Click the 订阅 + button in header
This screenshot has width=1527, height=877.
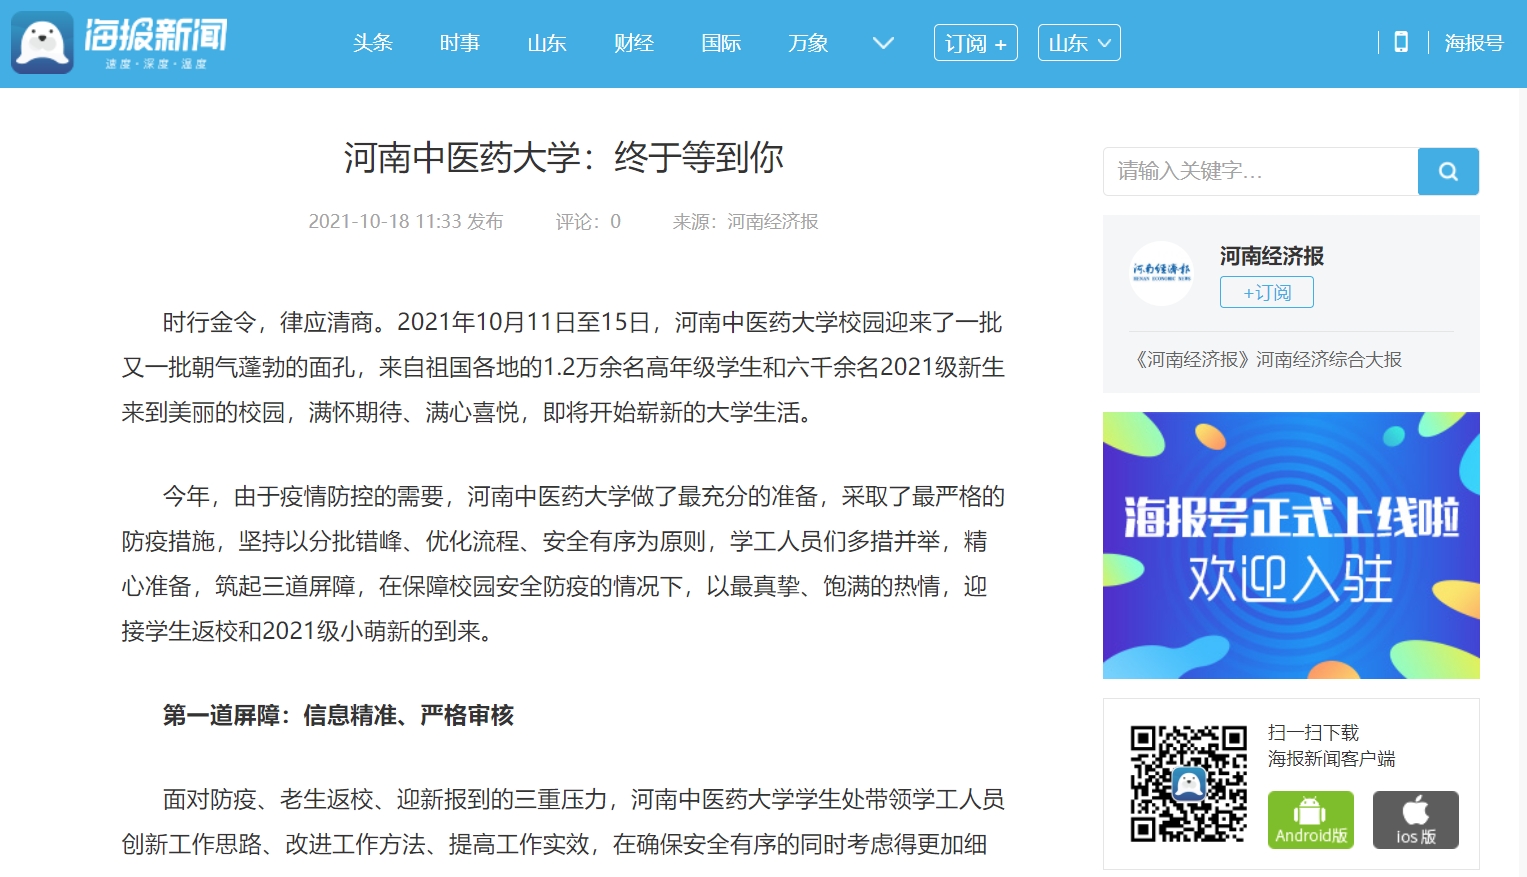(x=975, y=43)
